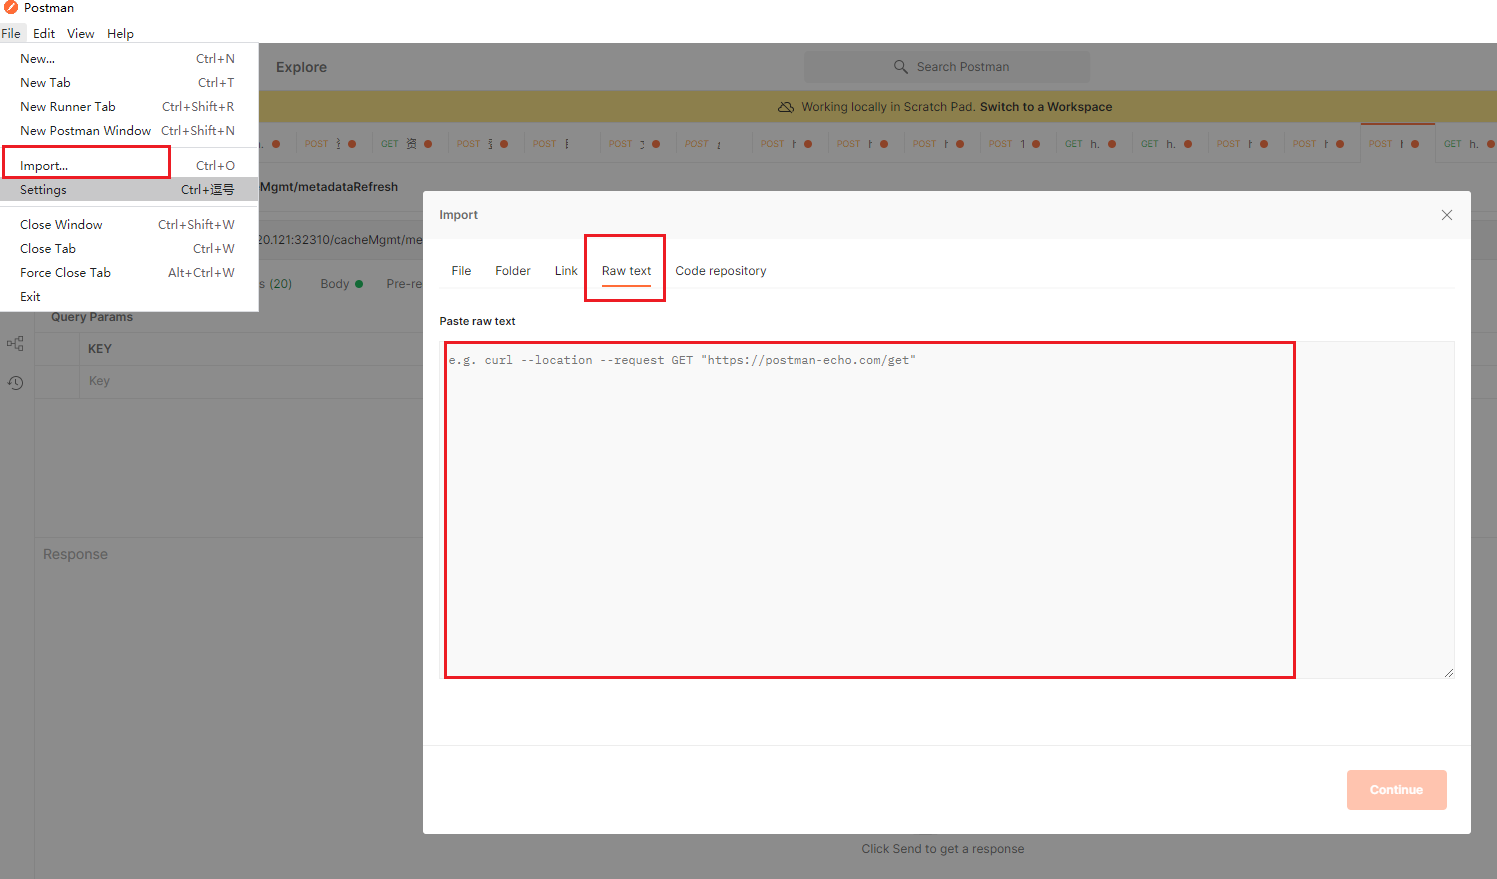Image resolution: width=1497 pixels, height=879 pixels.
Task: Choose New... from the File menu
Action: pyautogui.click(x=129, y=59)
